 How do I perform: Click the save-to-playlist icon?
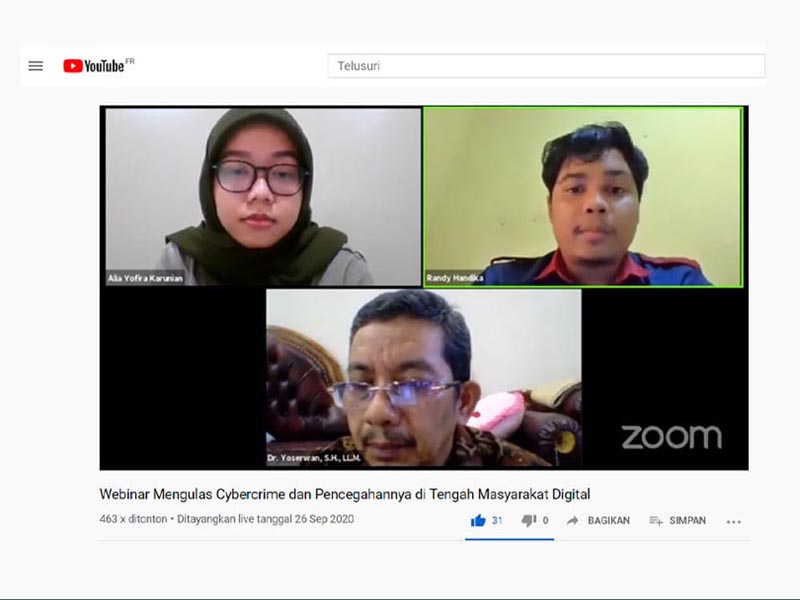pos(656,520)
